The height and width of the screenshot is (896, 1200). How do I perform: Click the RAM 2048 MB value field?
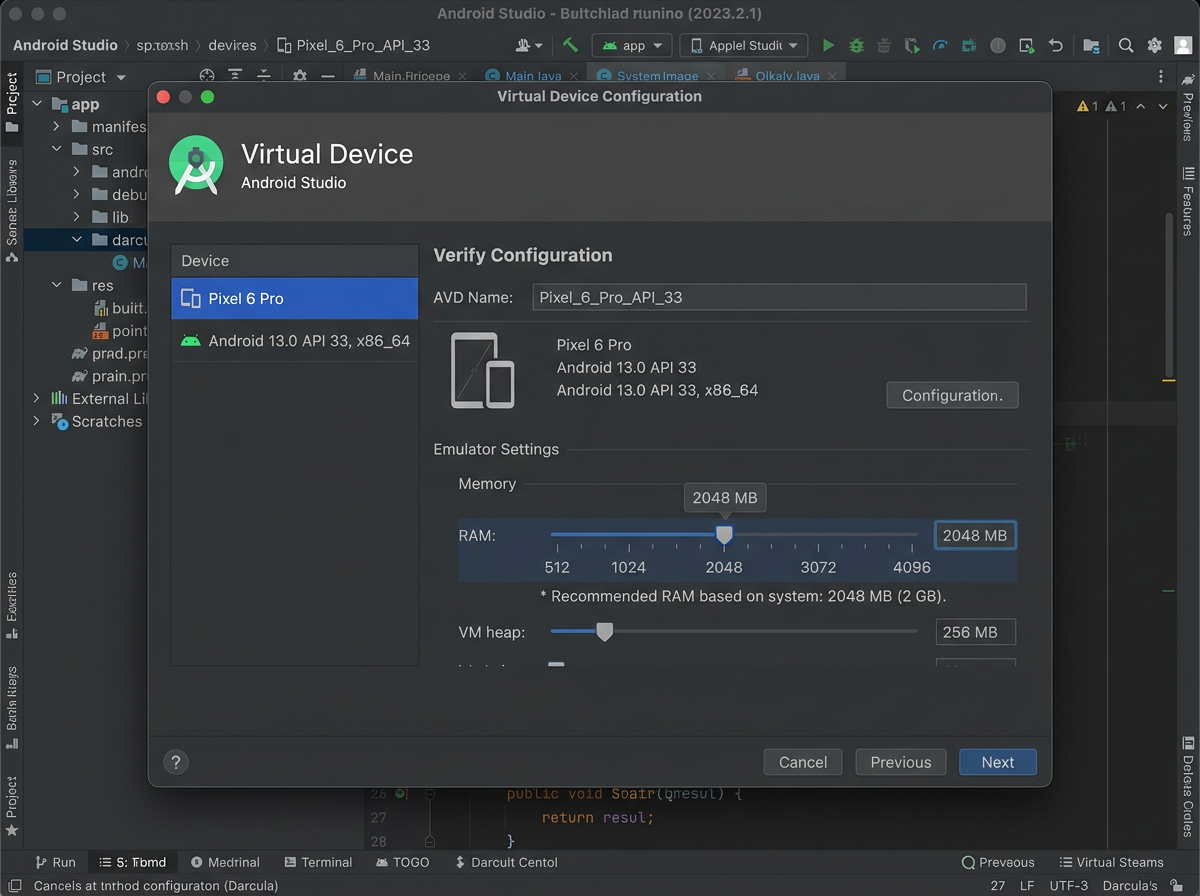(x=975, y=535)
